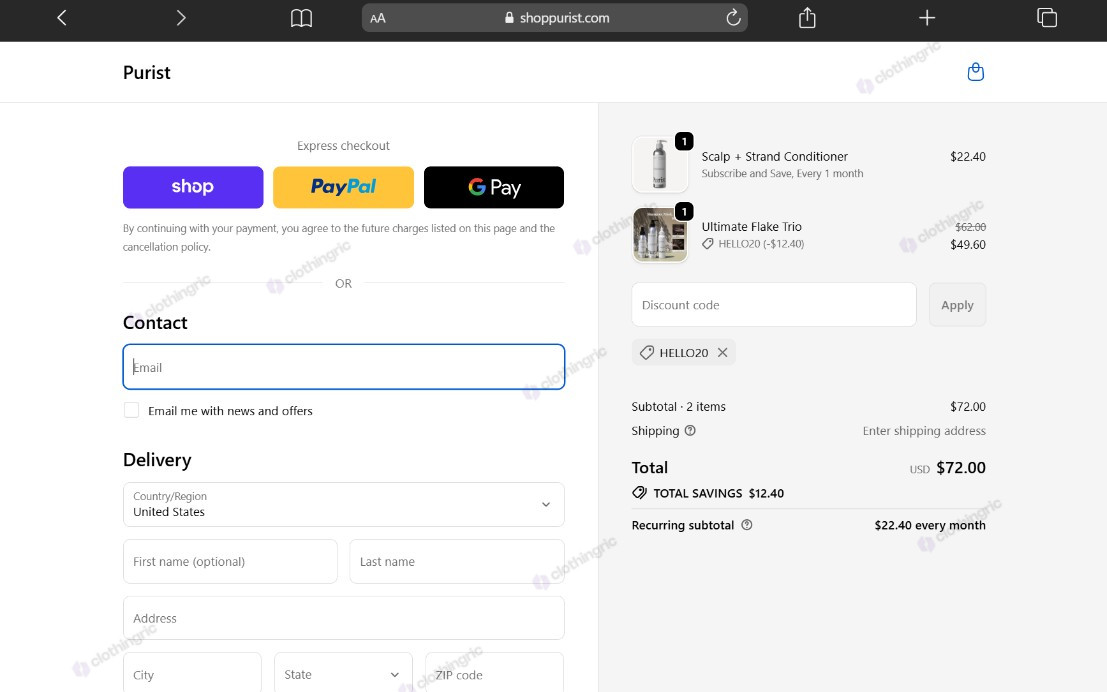Click Scalp + Strand Conditioner product thumbnail
This screenshot has width=1107, height=692.
[659, 164]
